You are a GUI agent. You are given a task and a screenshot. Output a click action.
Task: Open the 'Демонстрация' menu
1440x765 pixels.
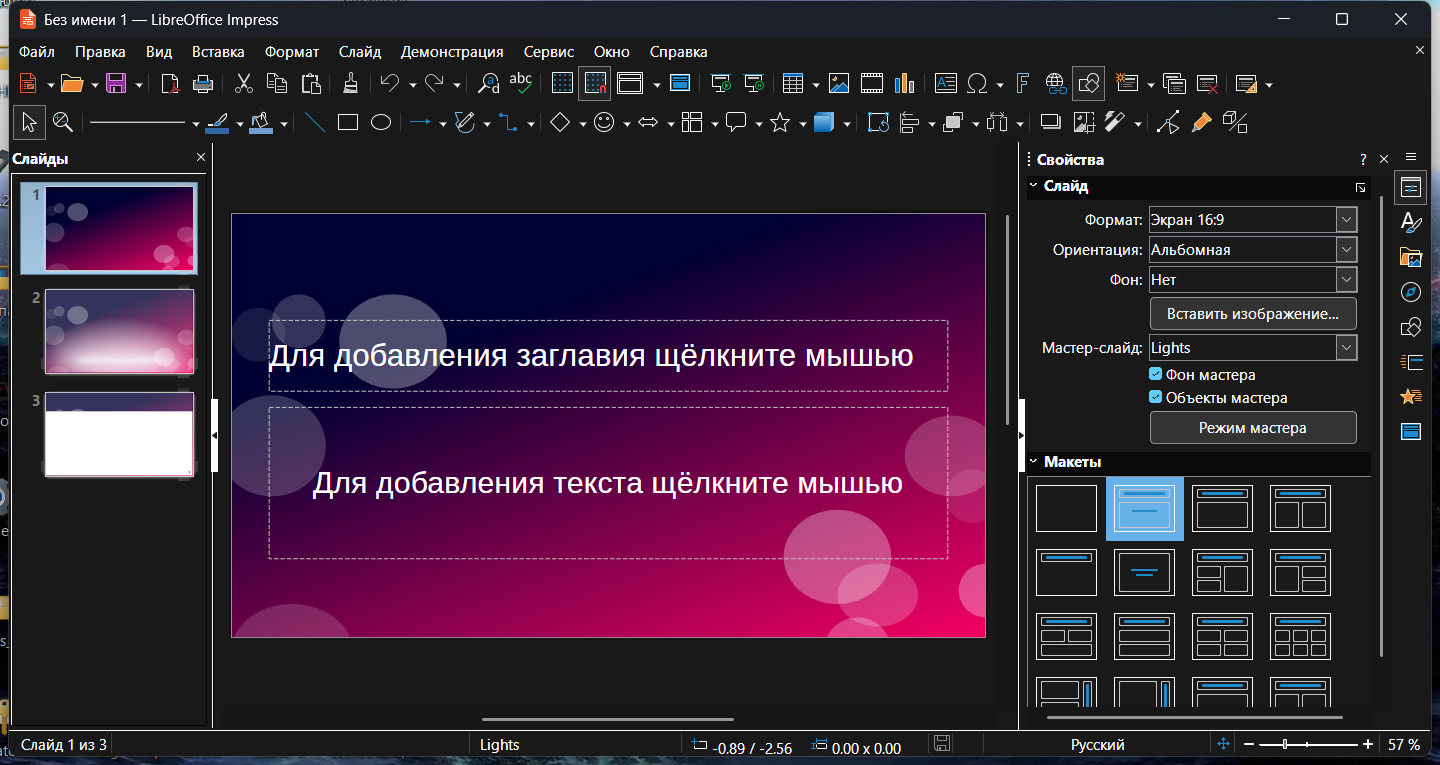click(x=451, y=52)
